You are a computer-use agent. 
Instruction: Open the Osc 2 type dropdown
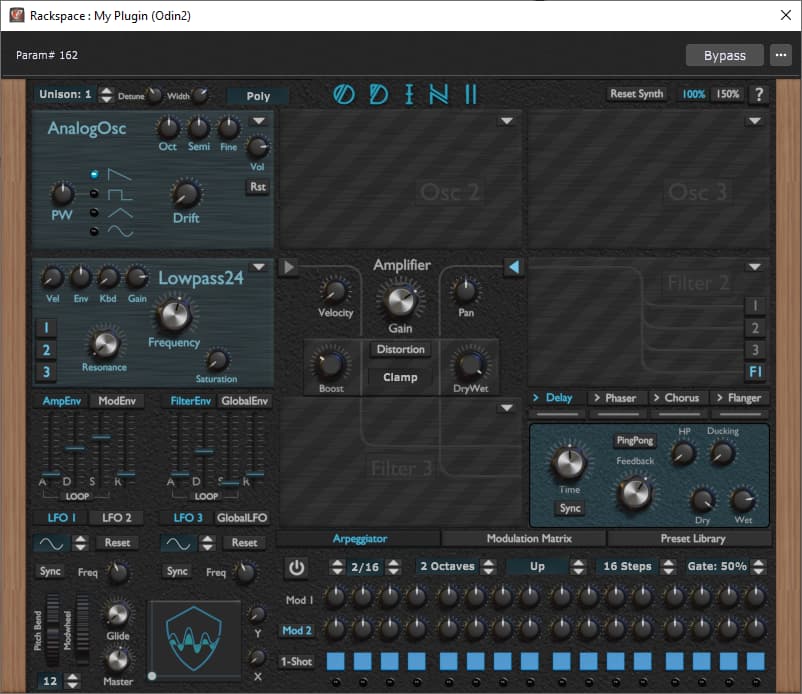(x=507, y=121)
